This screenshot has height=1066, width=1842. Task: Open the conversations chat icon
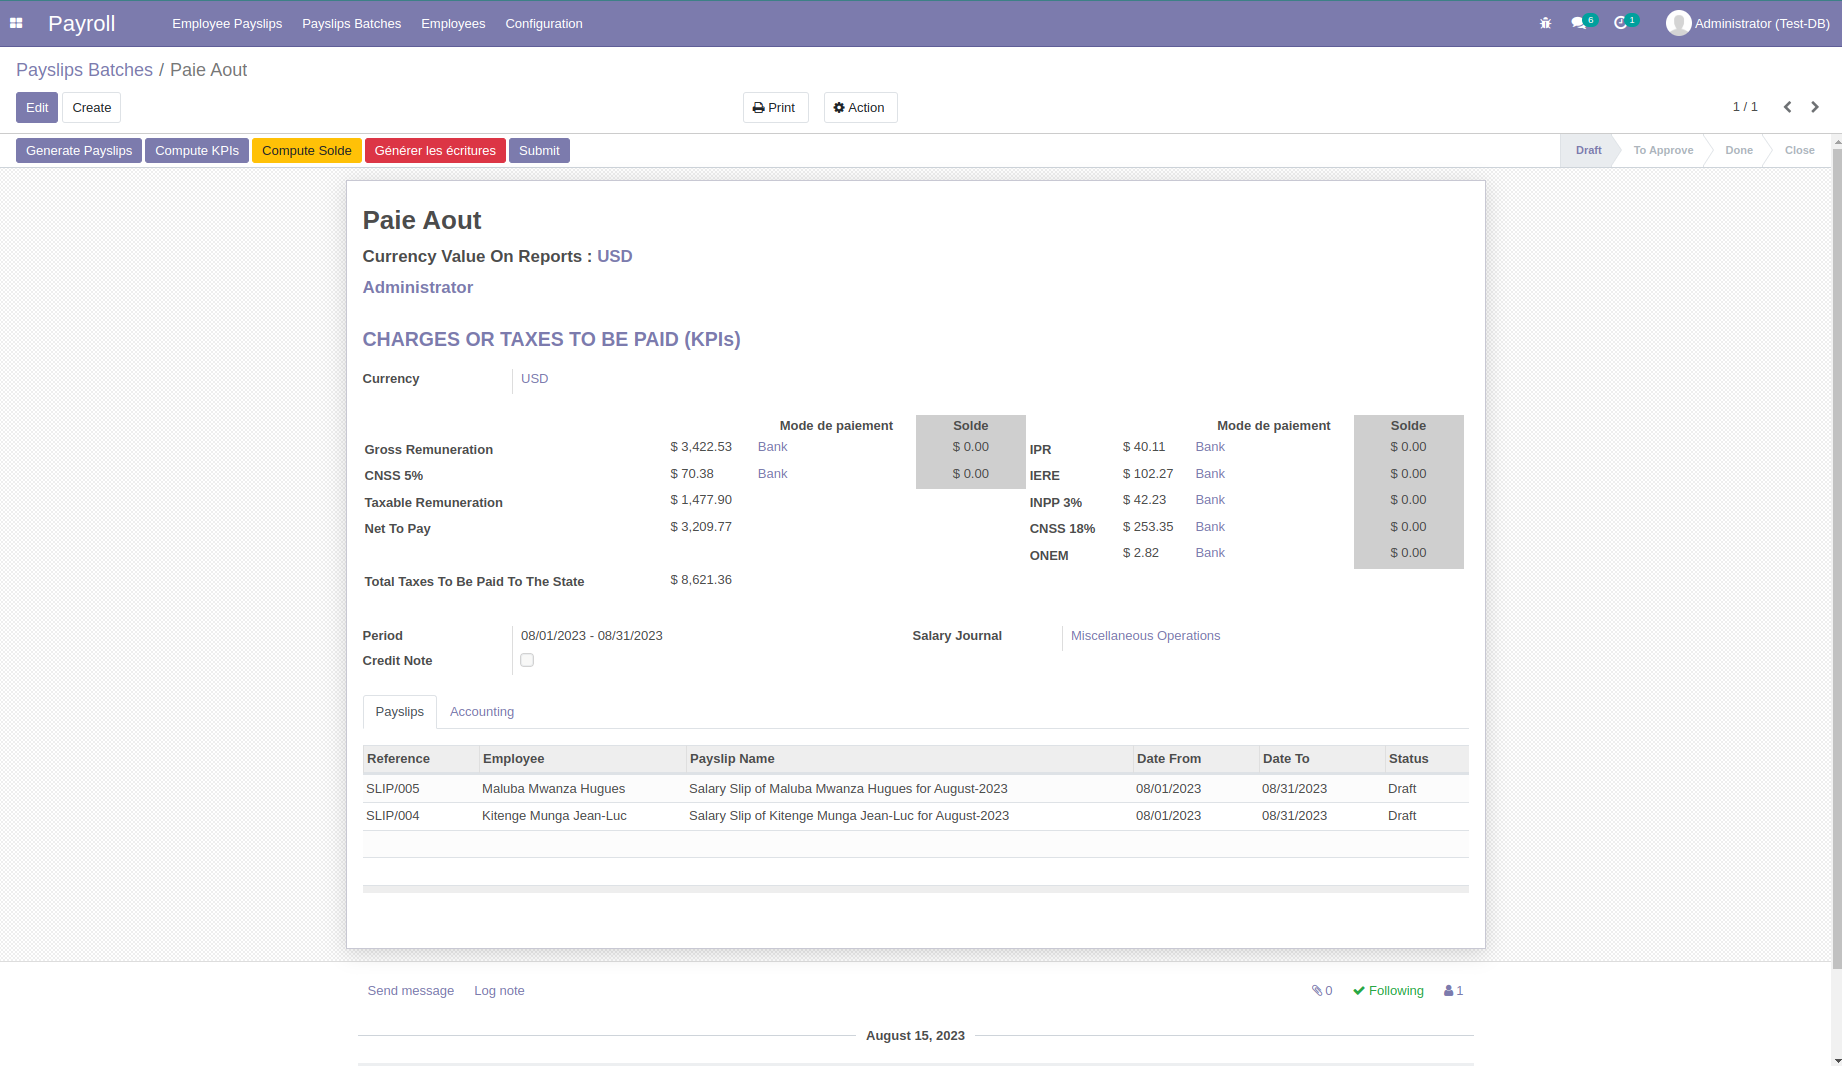click(x=1579, y=23)
